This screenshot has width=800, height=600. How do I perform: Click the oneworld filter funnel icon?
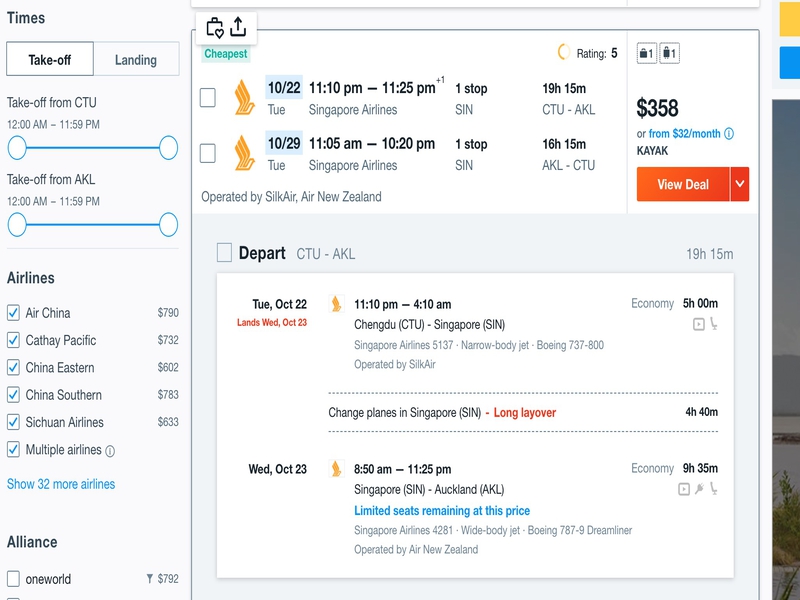[x=149, y=579]
